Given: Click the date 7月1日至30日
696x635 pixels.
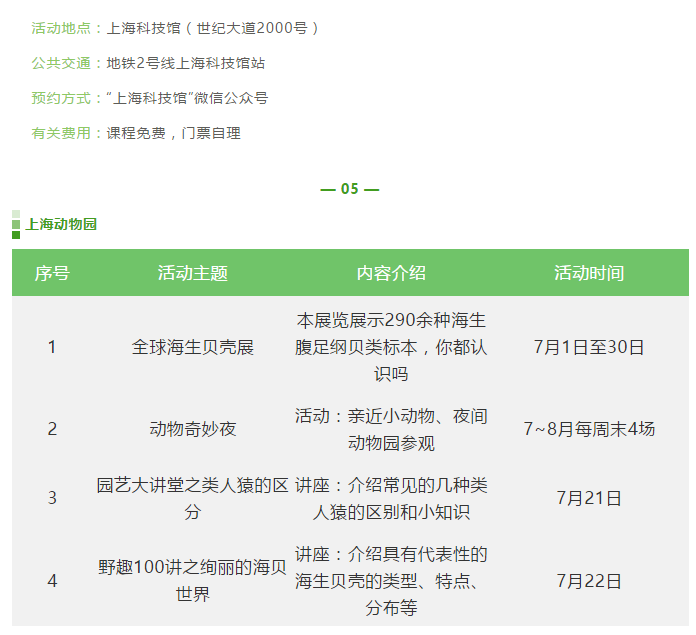Looking at the screenshot, I should pyautogui.click(x=589, y=347).
